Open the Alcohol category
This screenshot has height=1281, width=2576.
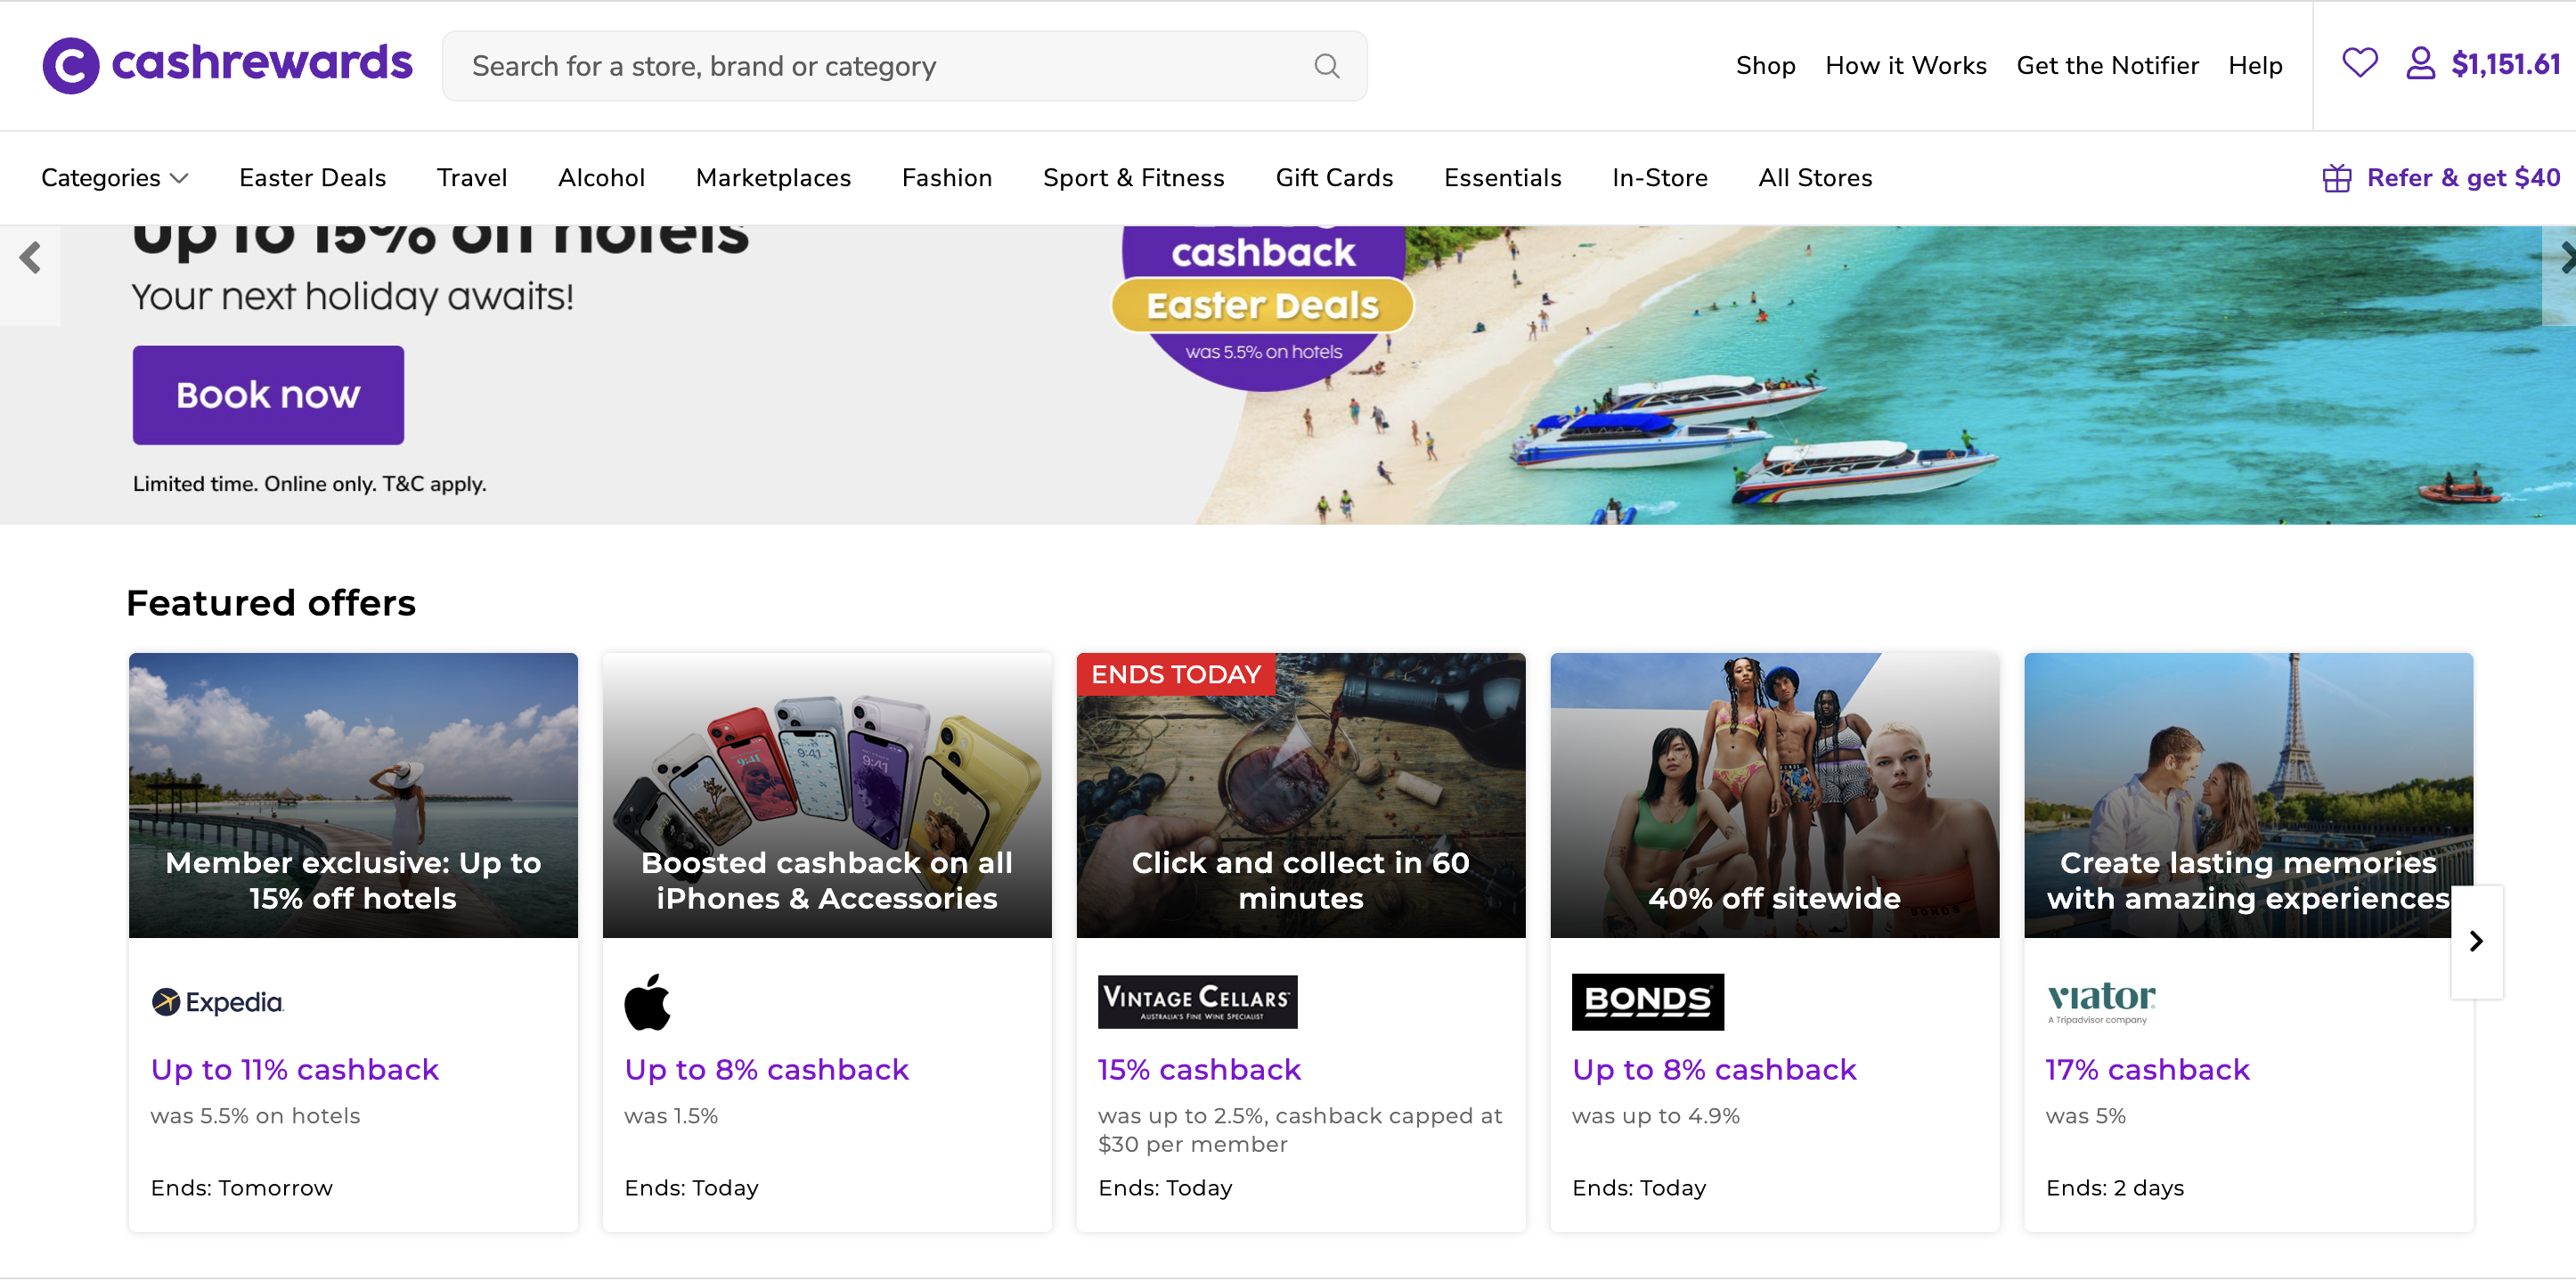point(601,178)
